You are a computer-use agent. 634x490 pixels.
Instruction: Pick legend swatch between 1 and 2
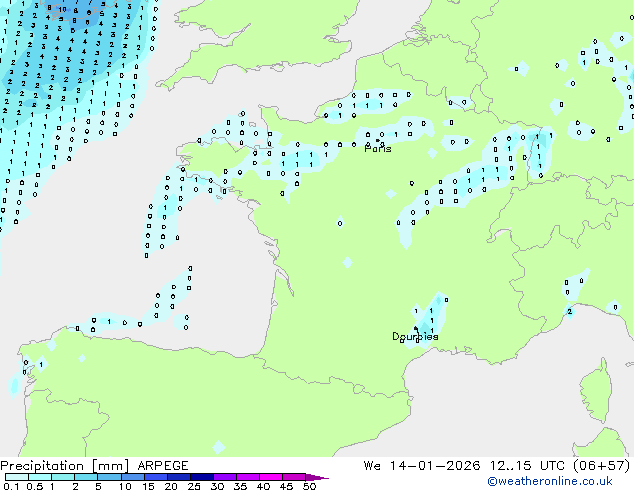(x=63, y=477)
